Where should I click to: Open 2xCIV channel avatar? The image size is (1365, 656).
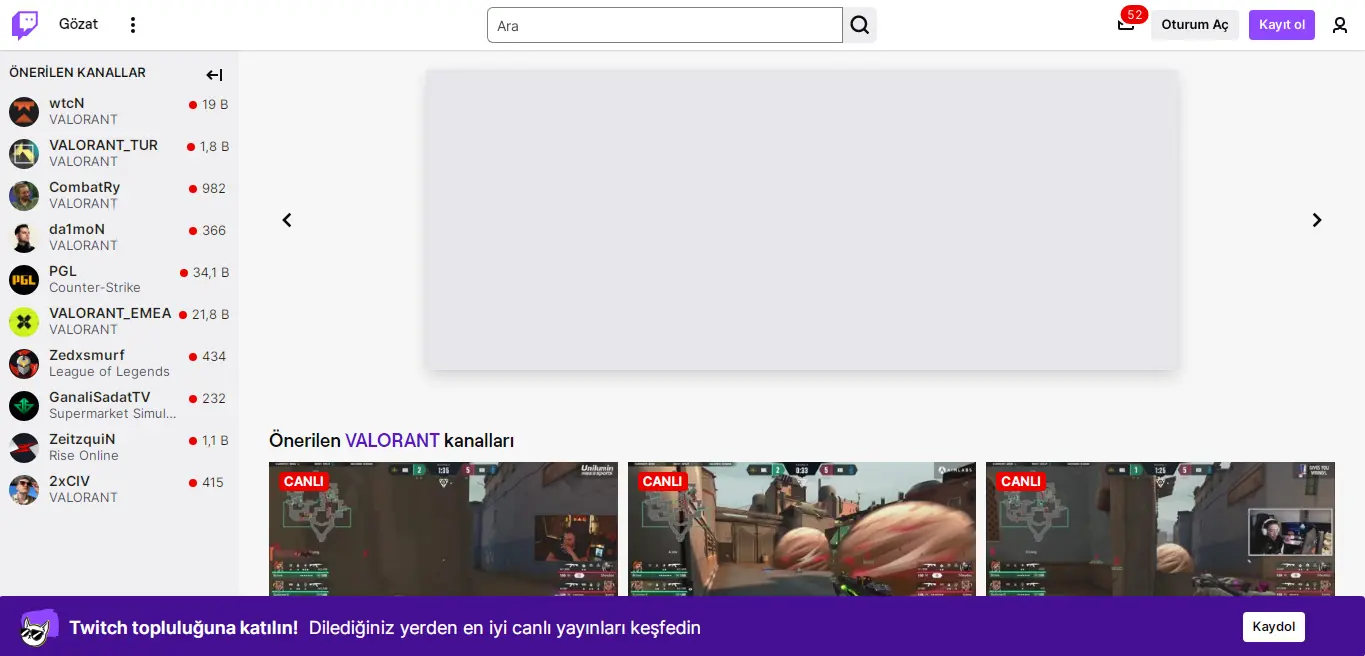click(x=24, y=489)
